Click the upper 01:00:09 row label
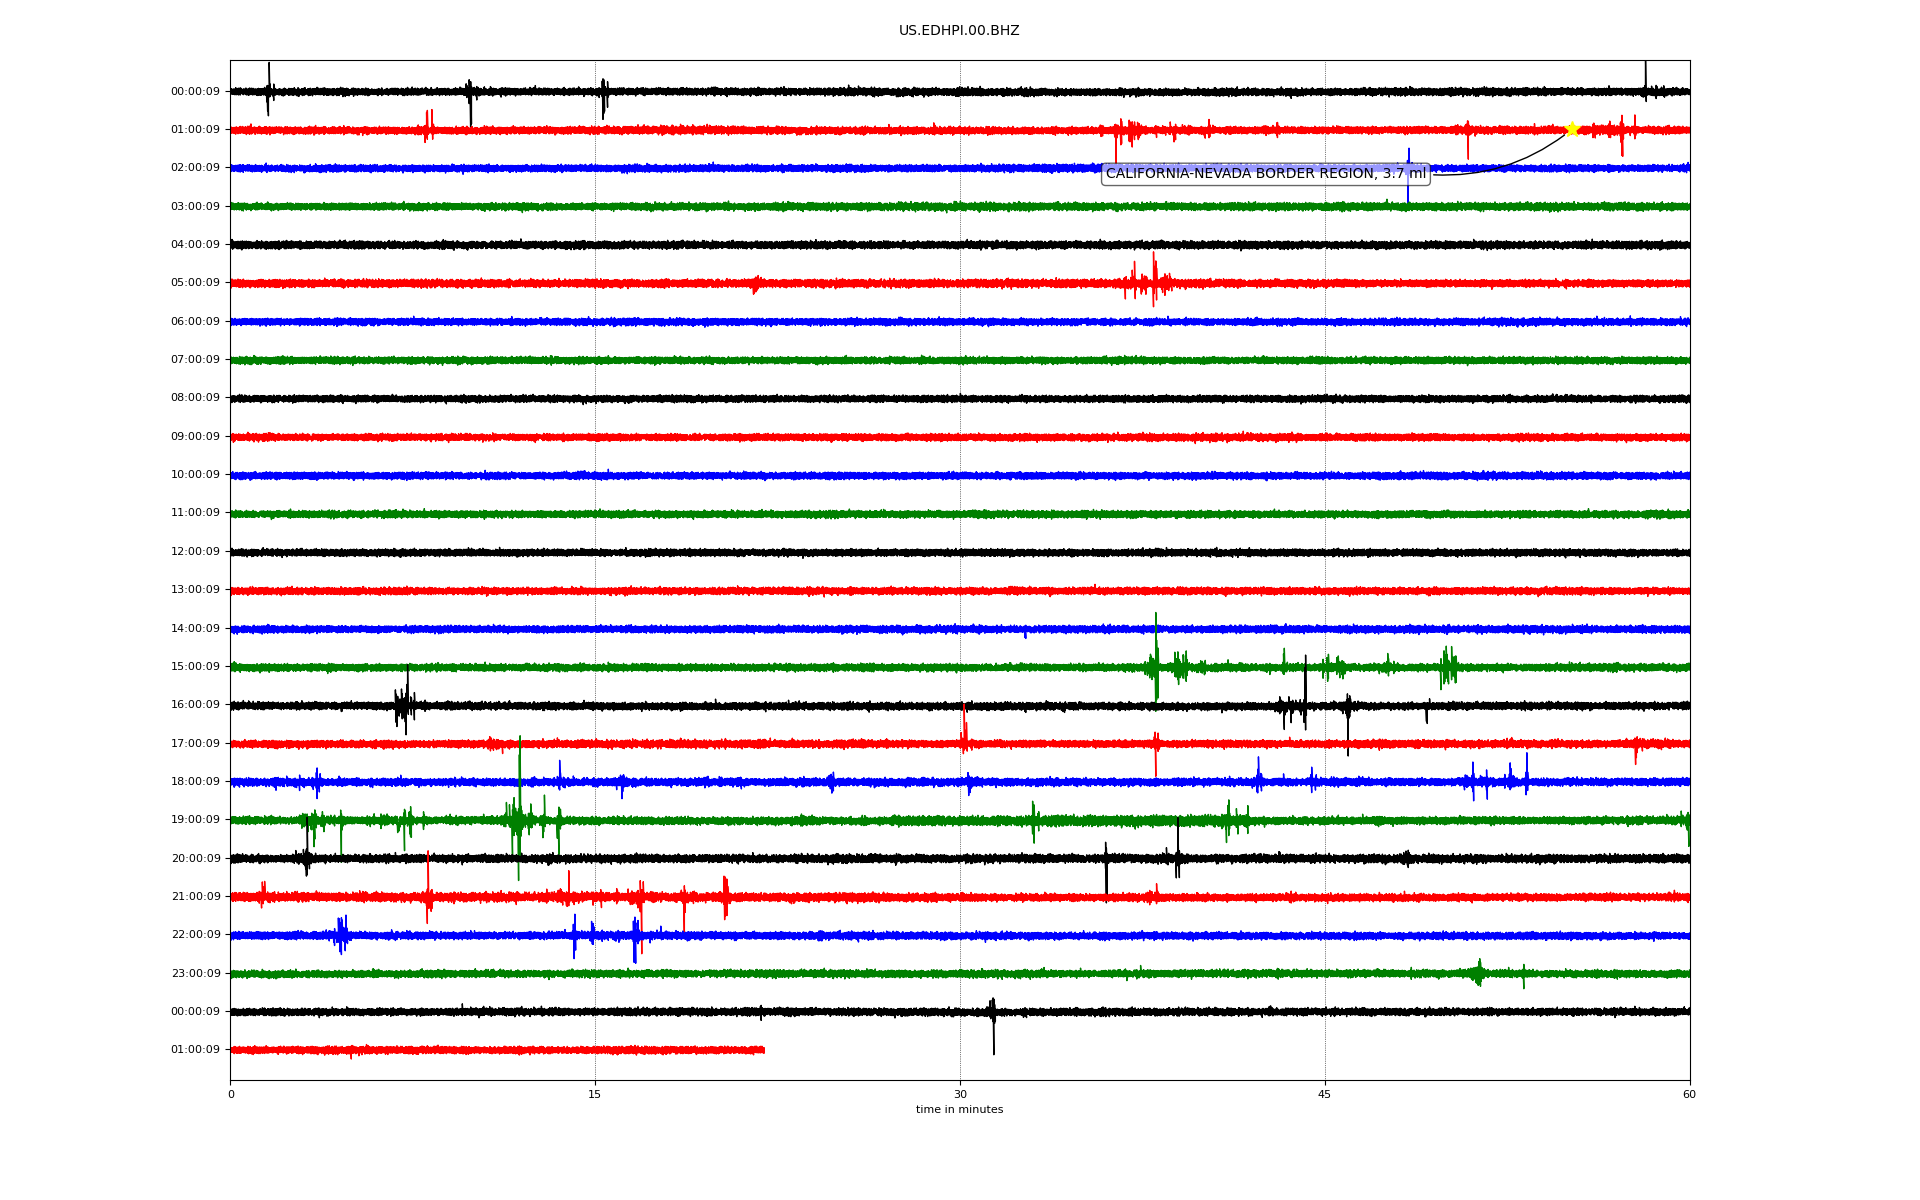1920x1200 pixels. click(195, 130)
